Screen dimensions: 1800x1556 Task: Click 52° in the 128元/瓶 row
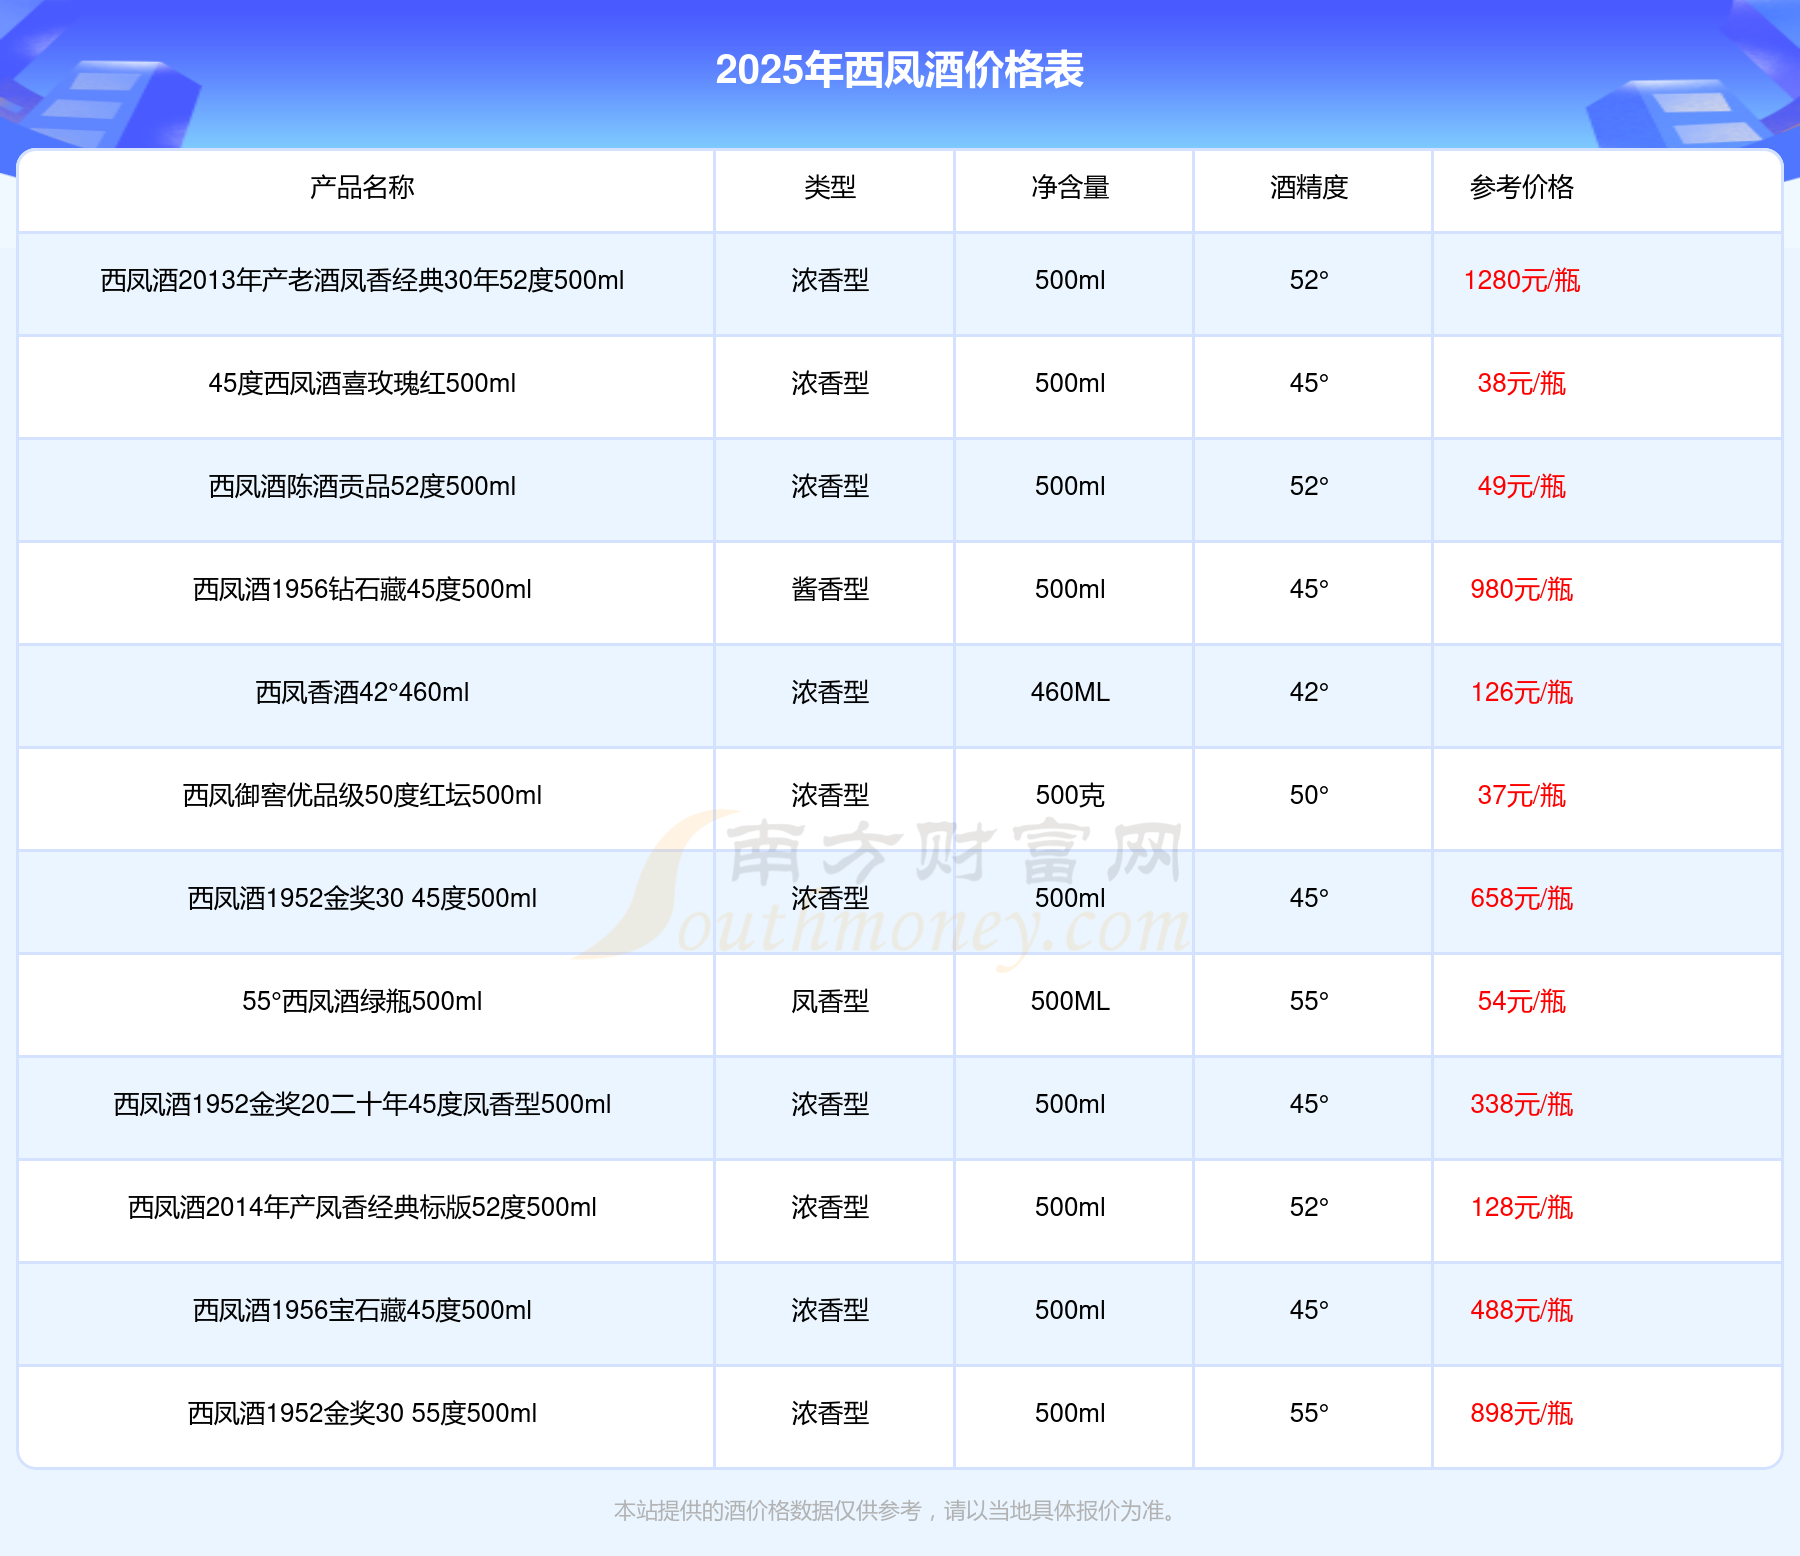[1309, 1207]
